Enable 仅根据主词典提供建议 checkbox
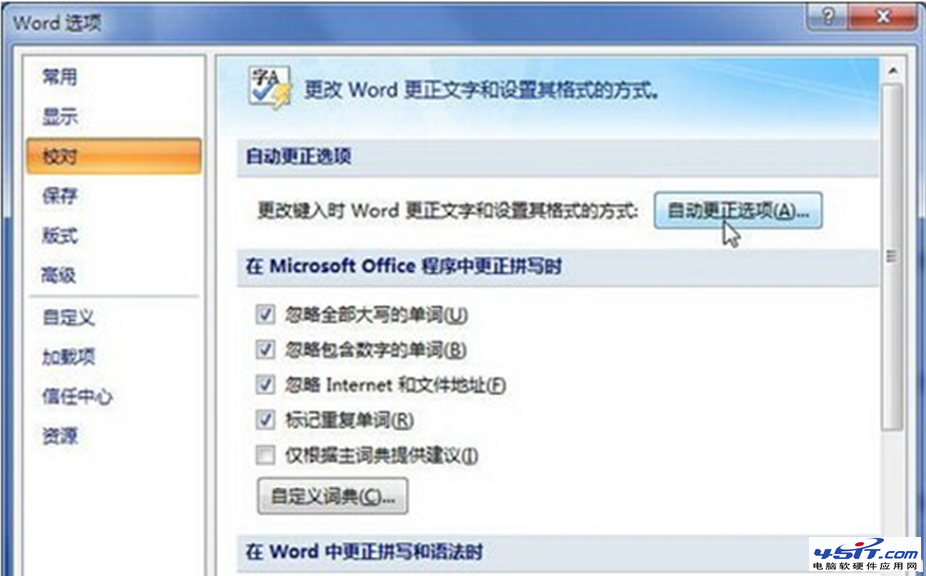 (x=265, y=455)
